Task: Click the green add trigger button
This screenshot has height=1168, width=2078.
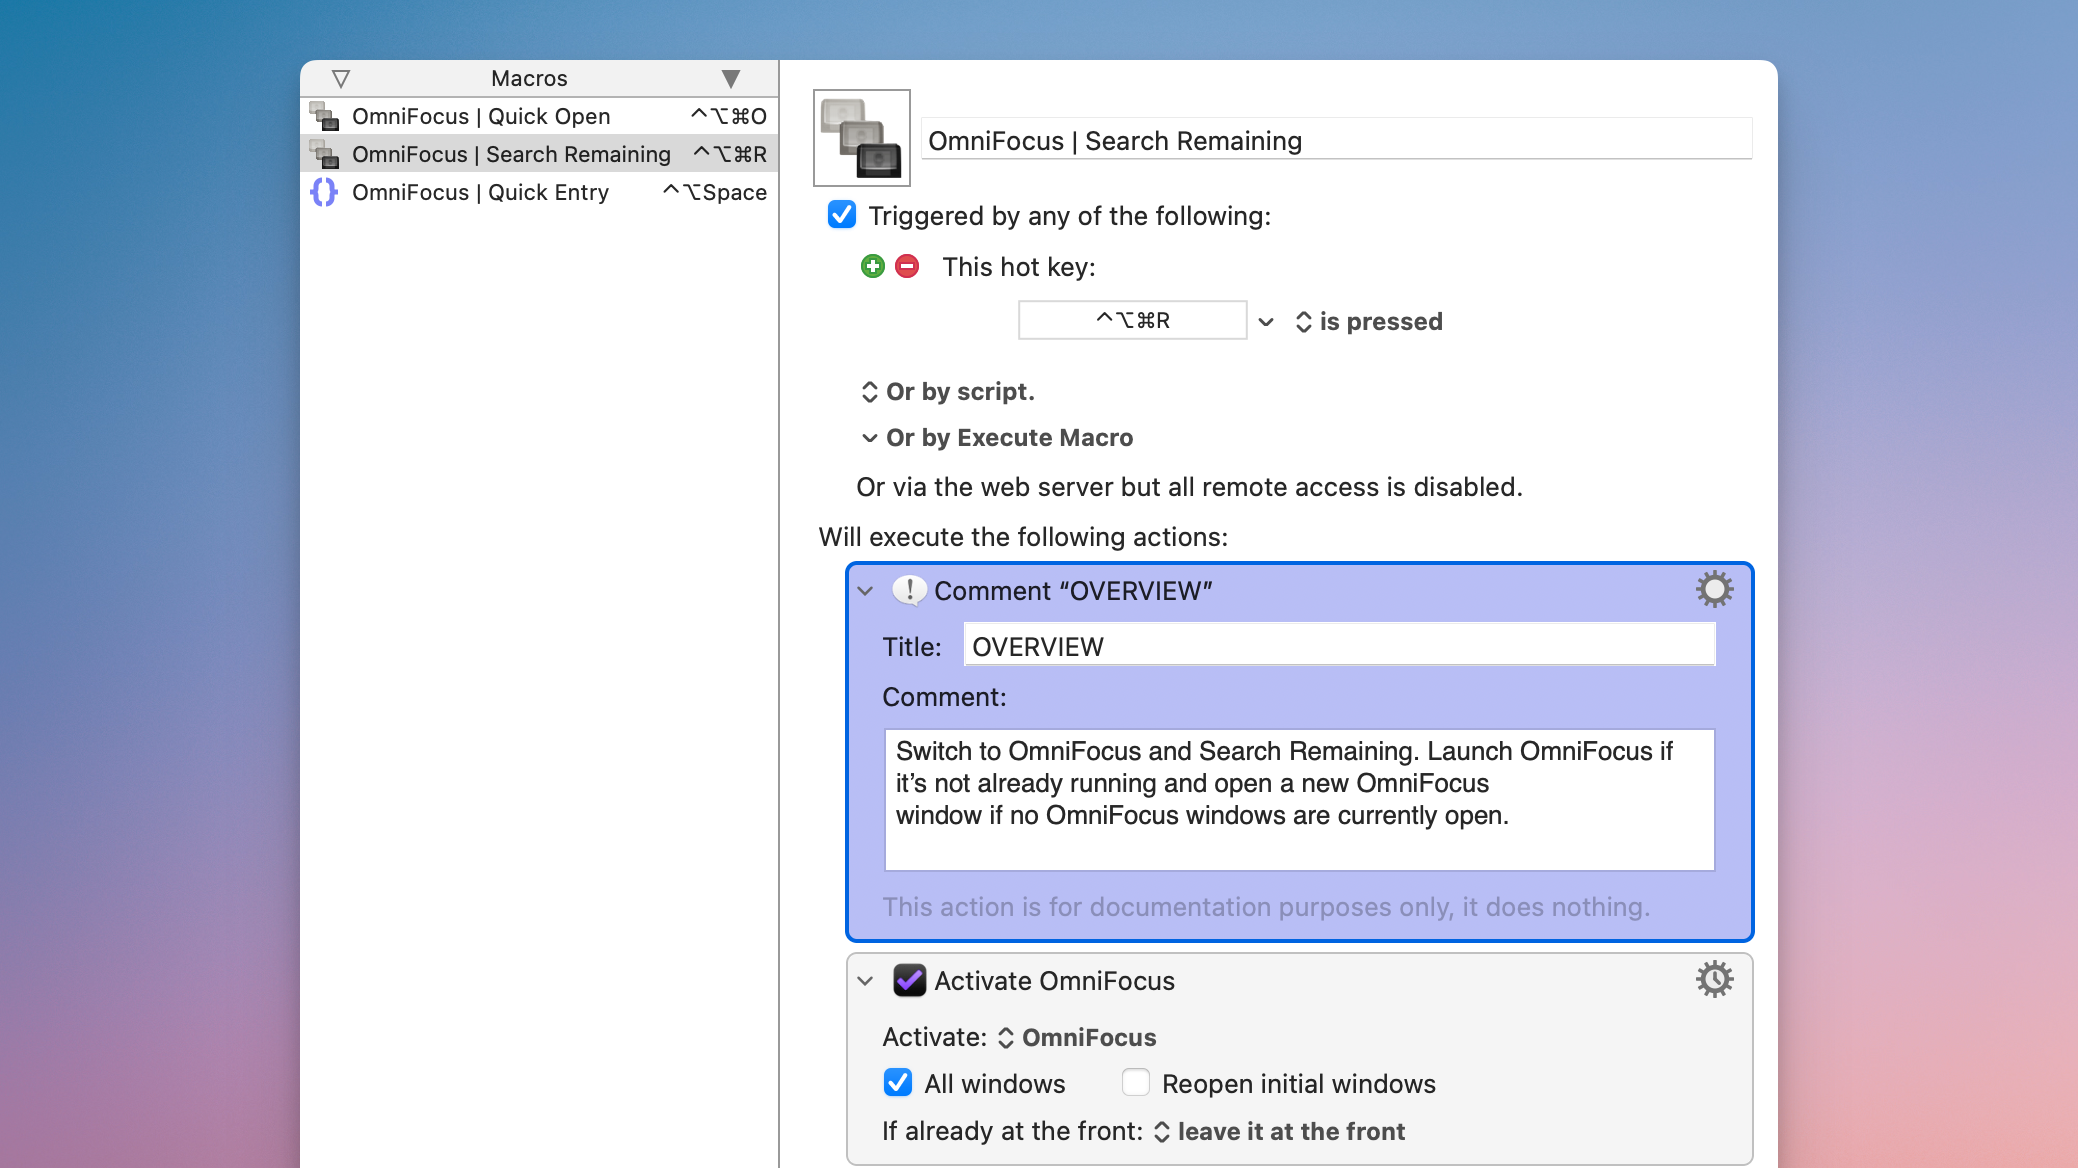Action: (x=873, y=266)
